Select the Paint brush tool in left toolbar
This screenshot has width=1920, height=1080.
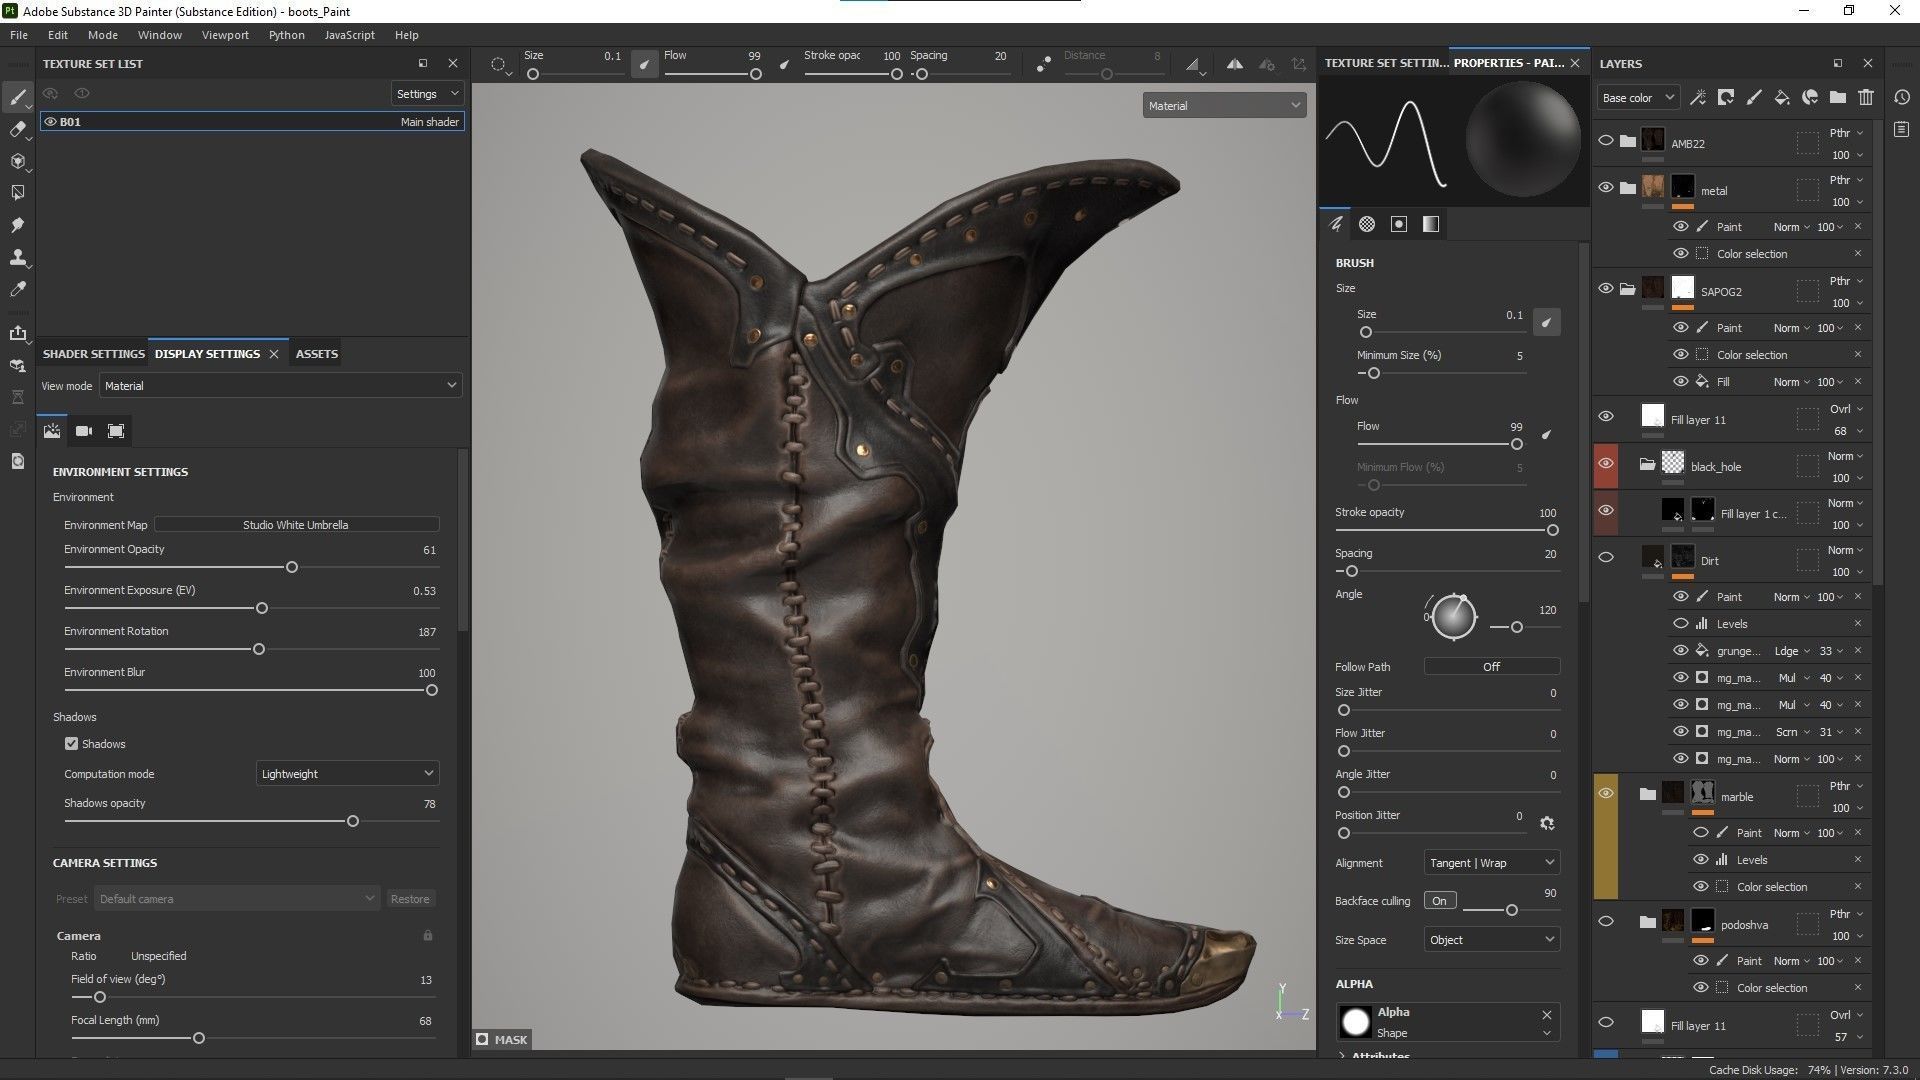pos(17,97)
